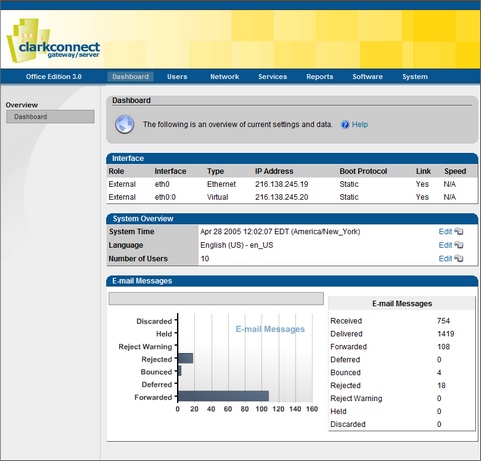Open the Help link
Image resolution: width=481 pixels, height=461 pixels.
360,124
